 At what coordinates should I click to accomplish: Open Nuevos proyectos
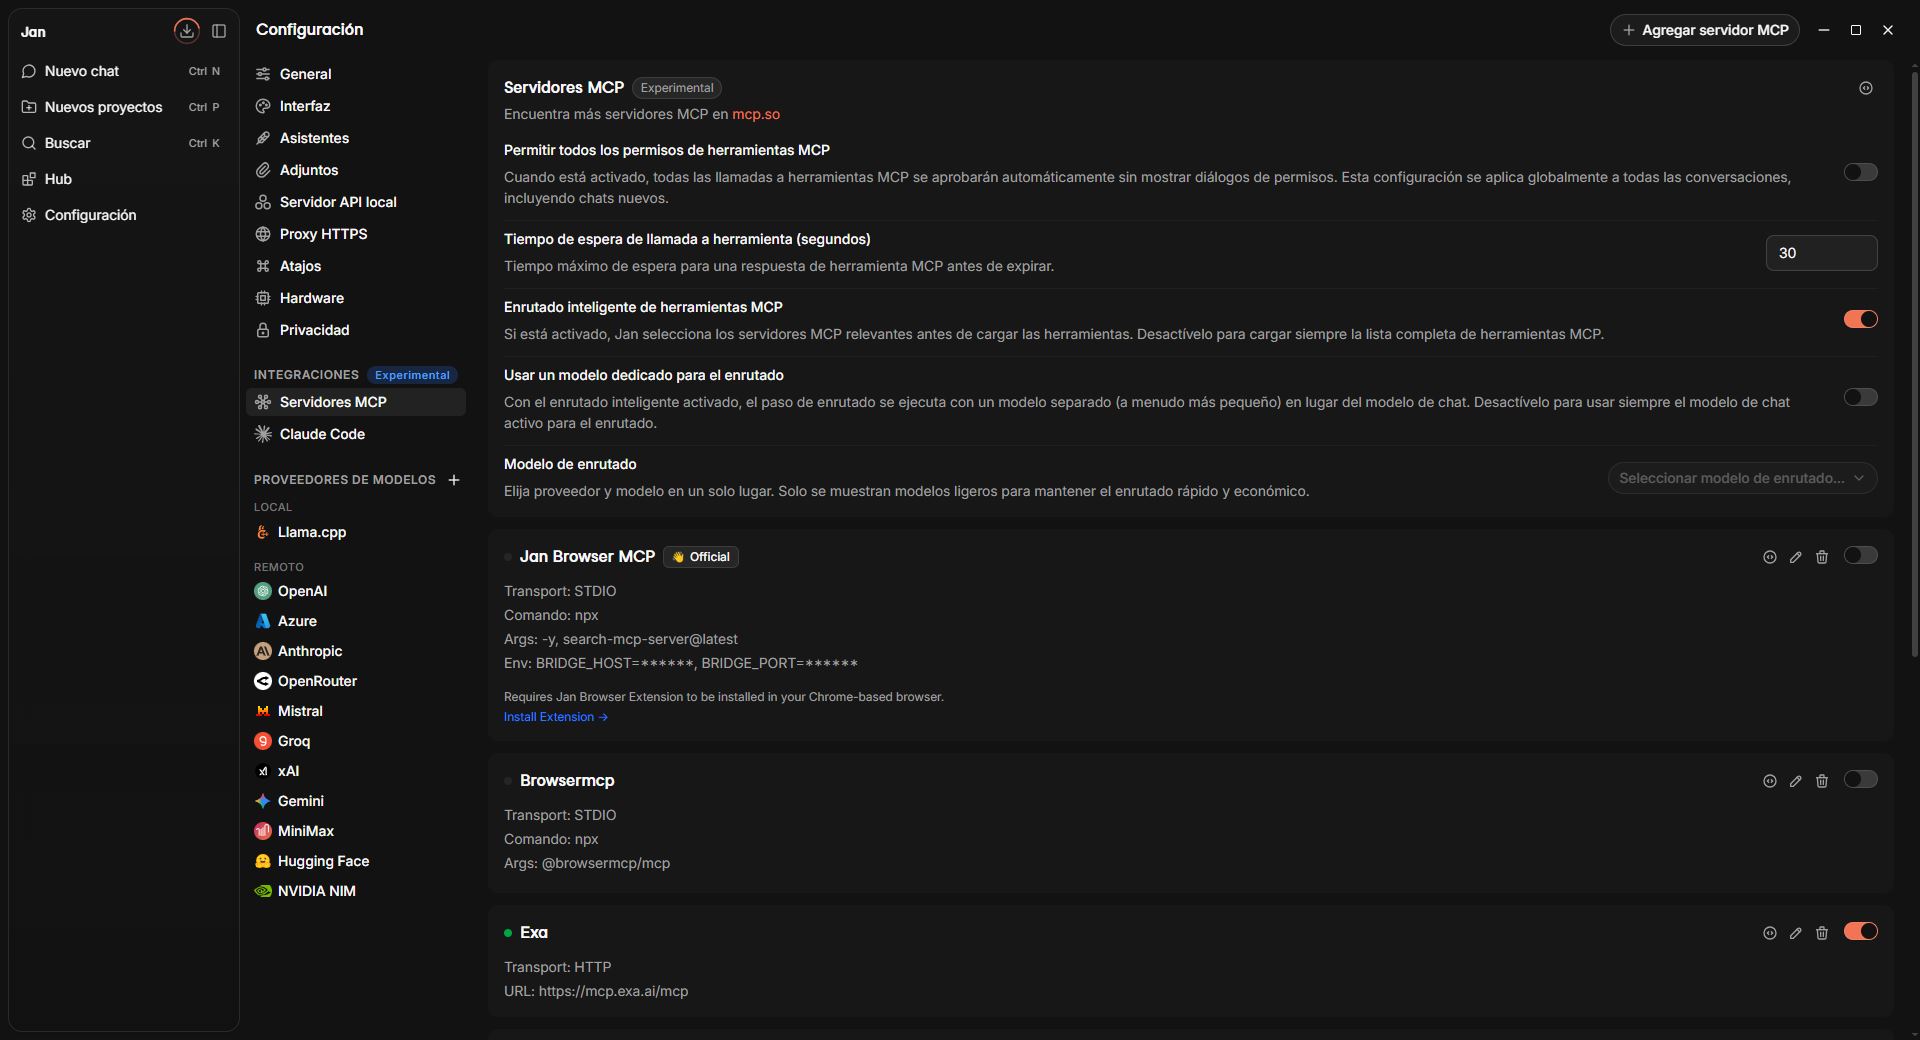(x=123, y=107)
